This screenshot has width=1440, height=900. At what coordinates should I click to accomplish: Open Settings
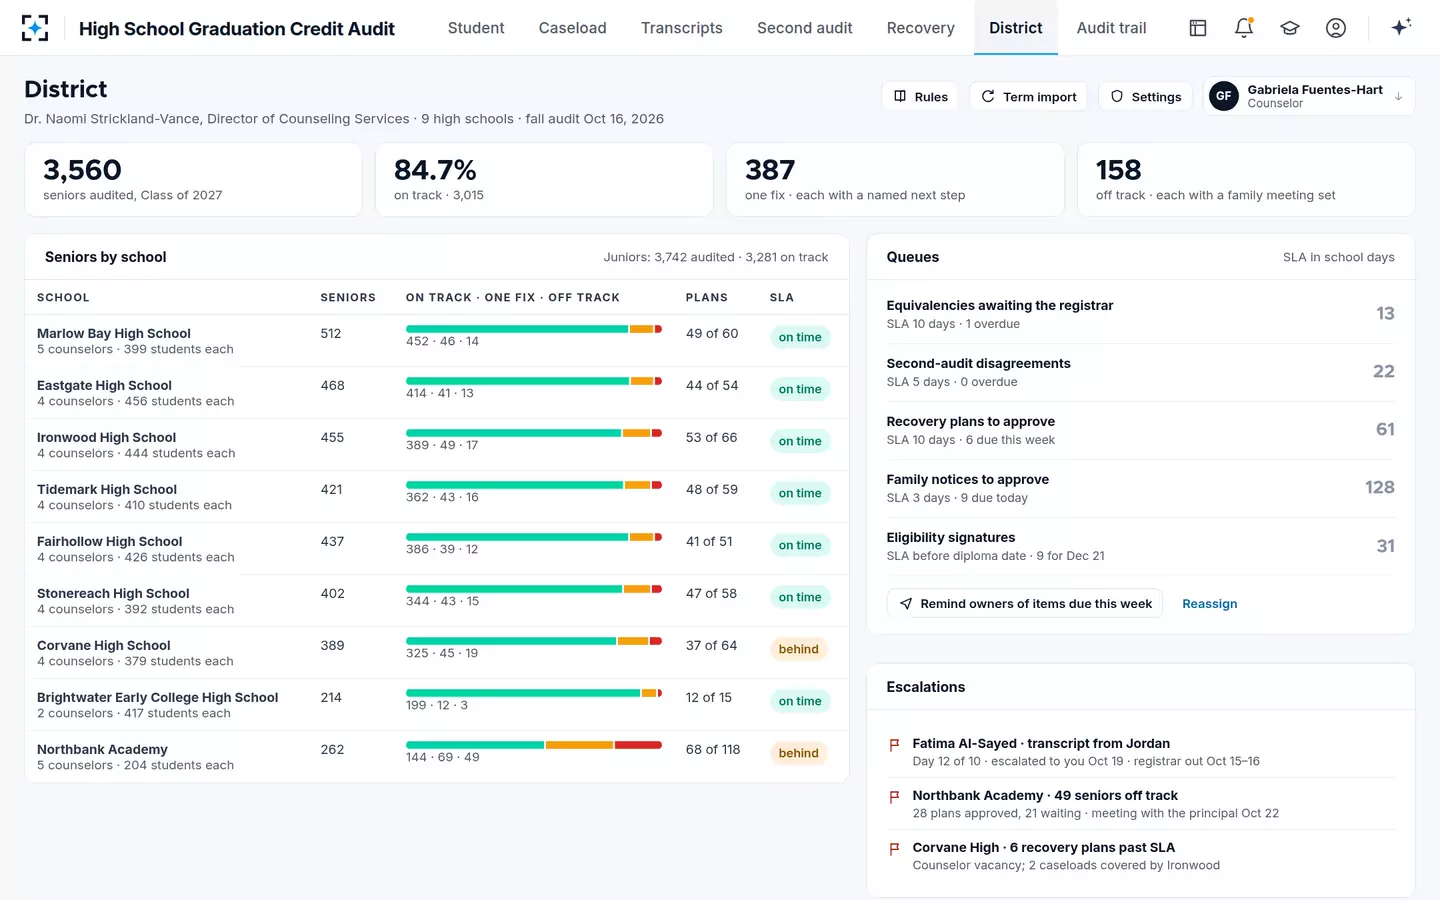click(x=1146, y=97)
